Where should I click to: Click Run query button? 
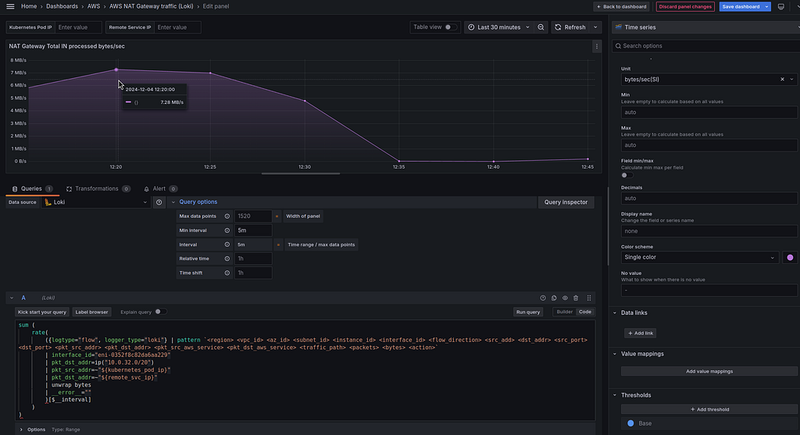click(x=528, y=312)
